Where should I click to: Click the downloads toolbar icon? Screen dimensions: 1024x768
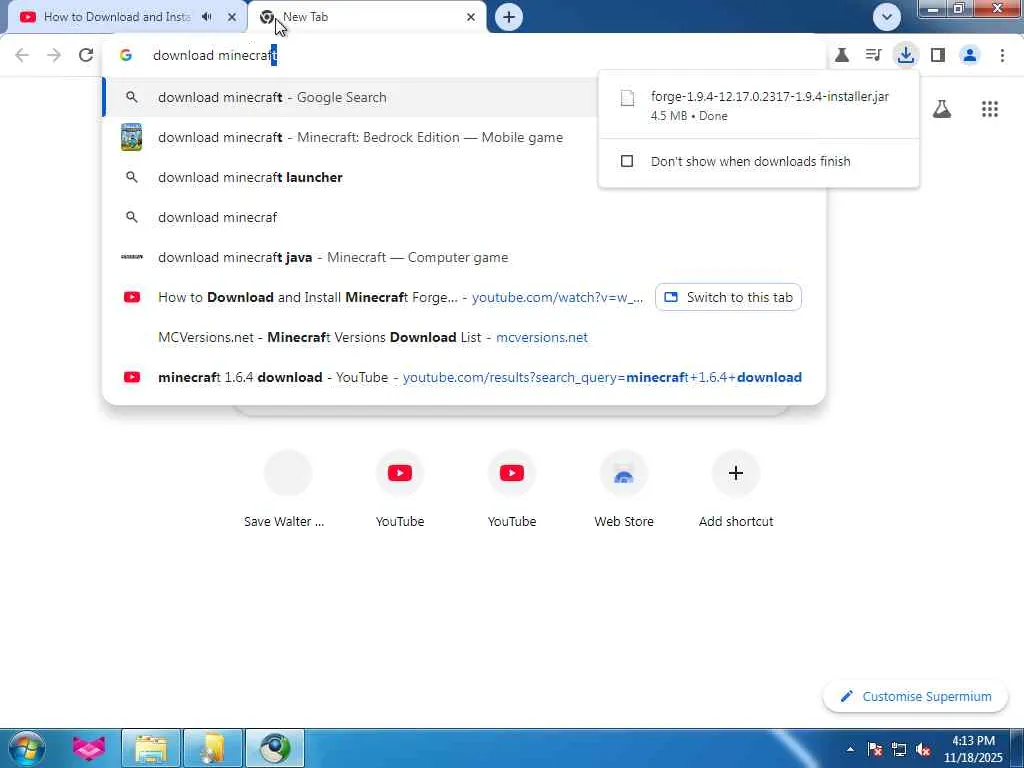[905, 55]
